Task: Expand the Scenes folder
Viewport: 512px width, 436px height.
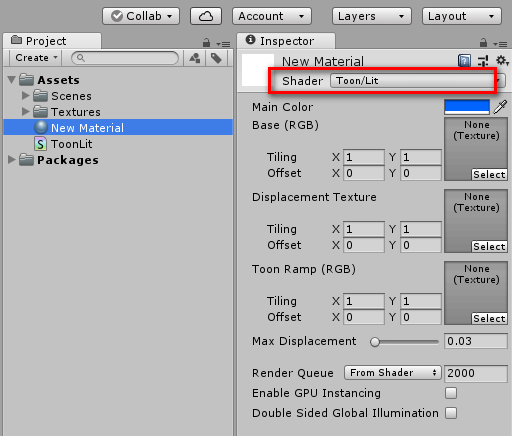Action: [26, 96]
